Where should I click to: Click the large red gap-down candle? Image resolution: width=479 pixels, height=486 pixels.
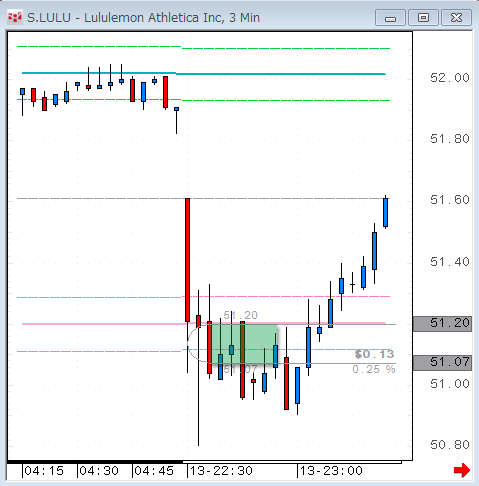188,260
